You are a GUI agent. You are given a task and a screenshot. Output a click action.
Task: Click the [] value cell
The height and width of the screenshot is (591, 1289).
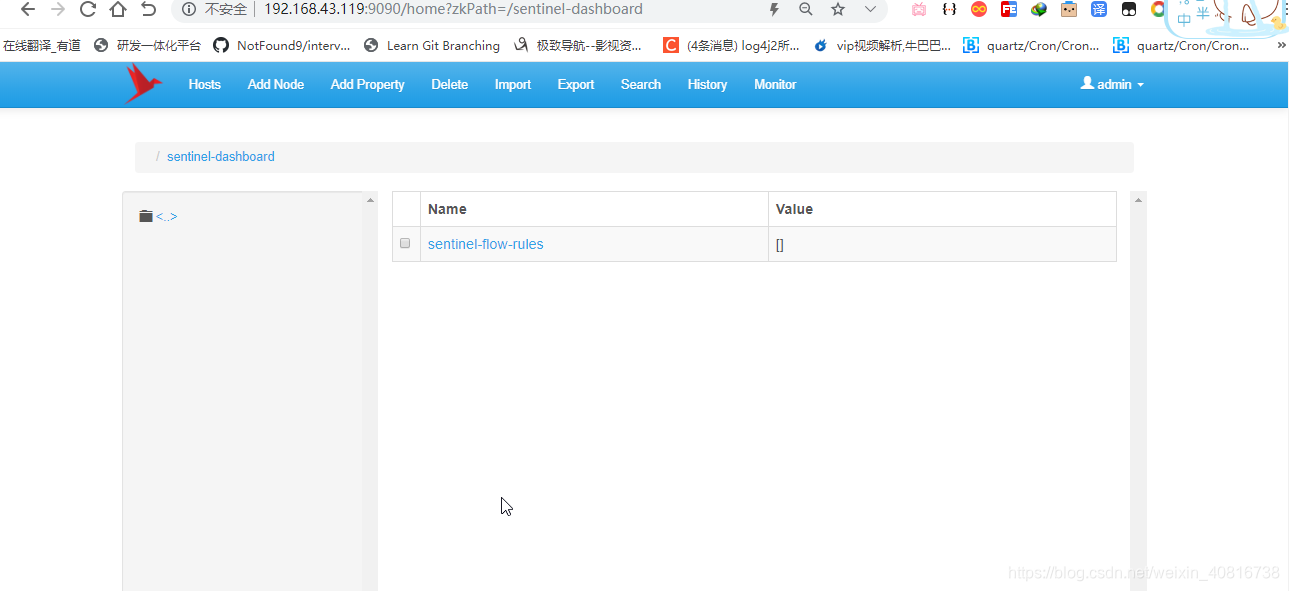942,244
